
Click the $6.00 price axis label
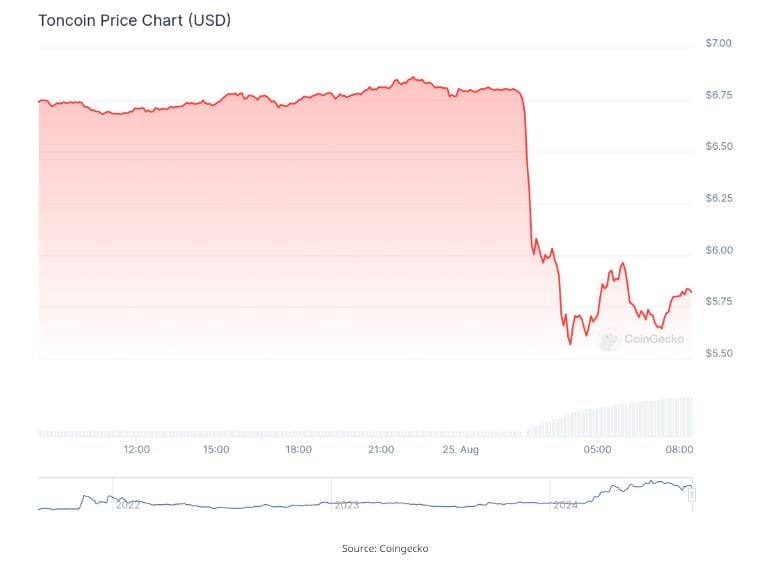[719, 250]
